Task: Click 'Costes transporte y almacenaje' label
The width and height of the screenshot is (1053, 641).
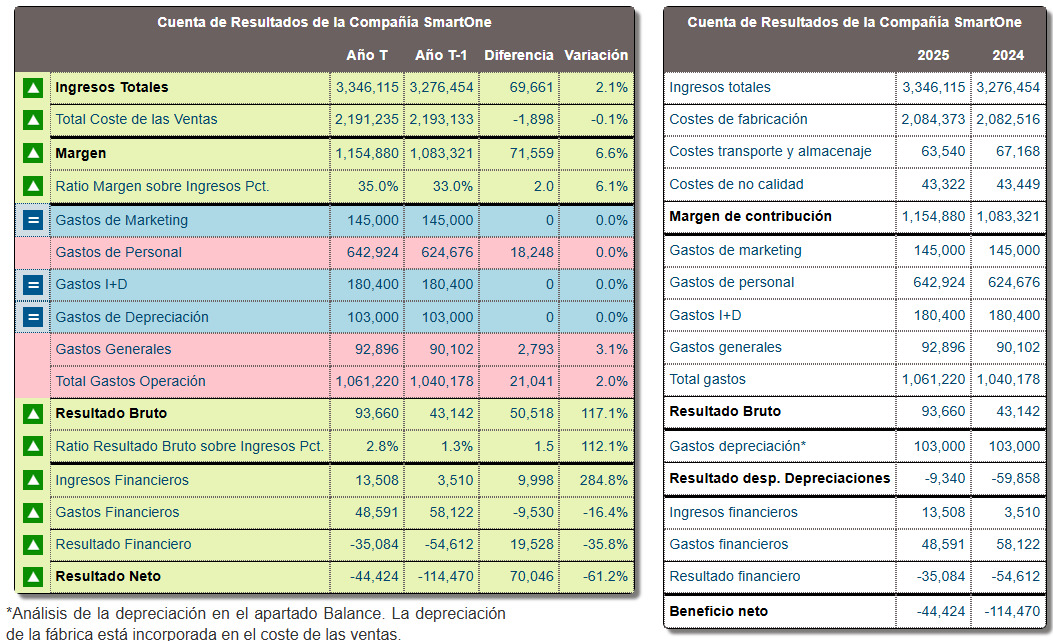Action: point(770,152)
